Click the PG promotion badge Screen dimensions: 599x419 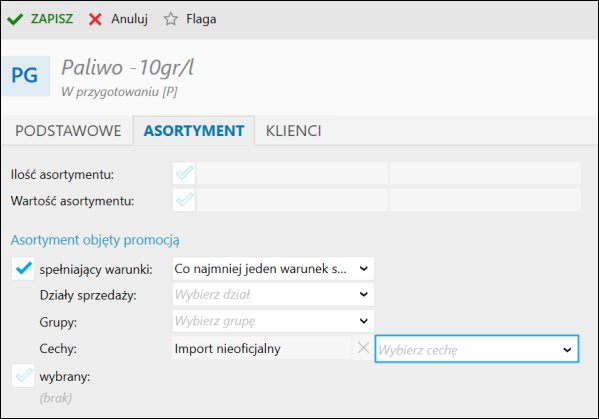pos(25,76)
